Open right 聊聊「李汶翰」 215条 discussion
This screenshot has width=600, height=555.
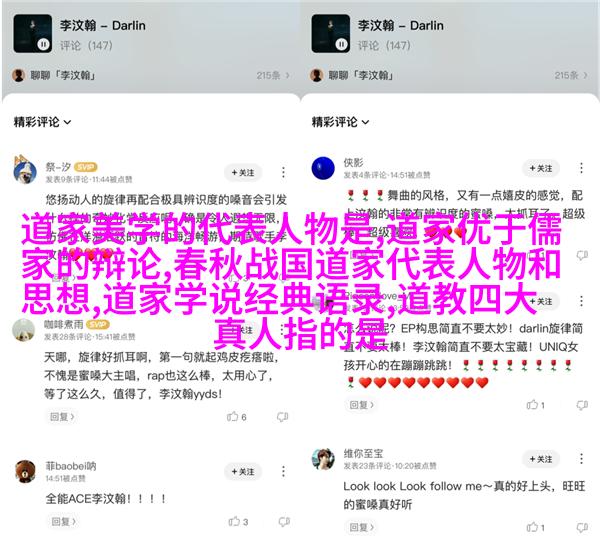click(448, 75)
